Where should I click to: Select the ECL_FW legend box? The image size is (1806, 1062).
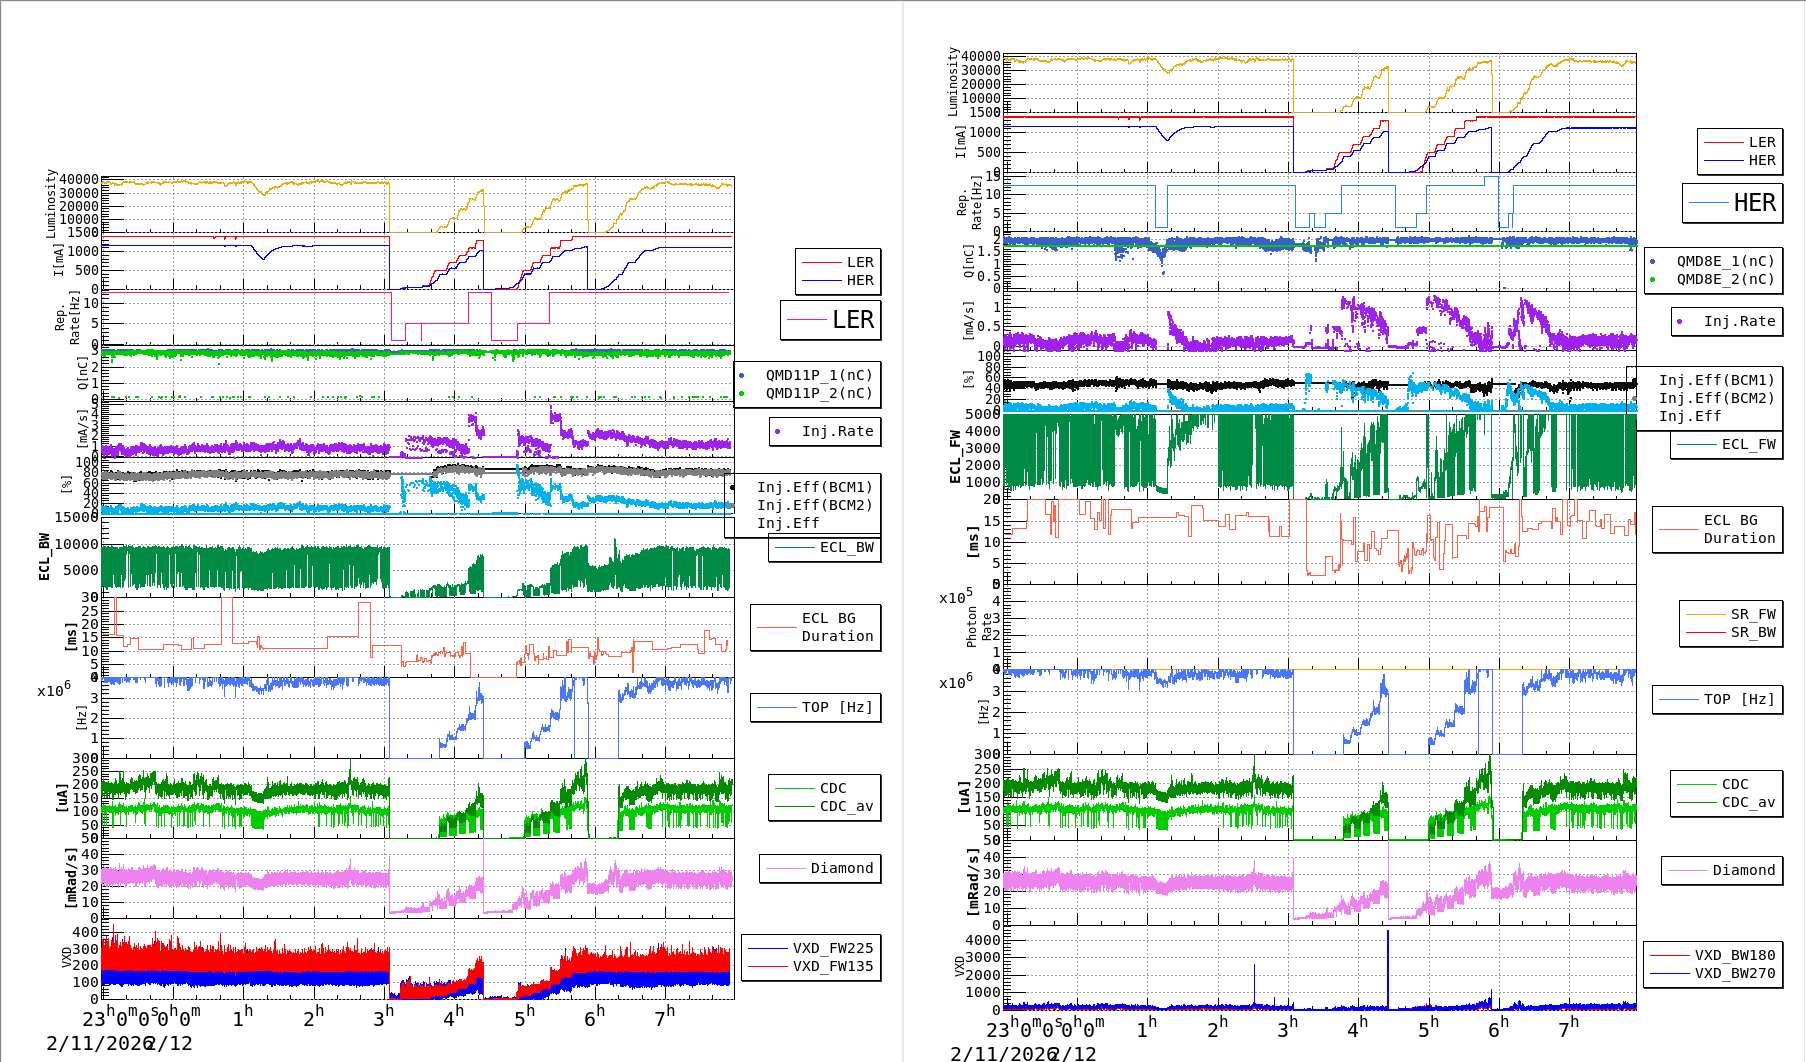point(1727,445)
